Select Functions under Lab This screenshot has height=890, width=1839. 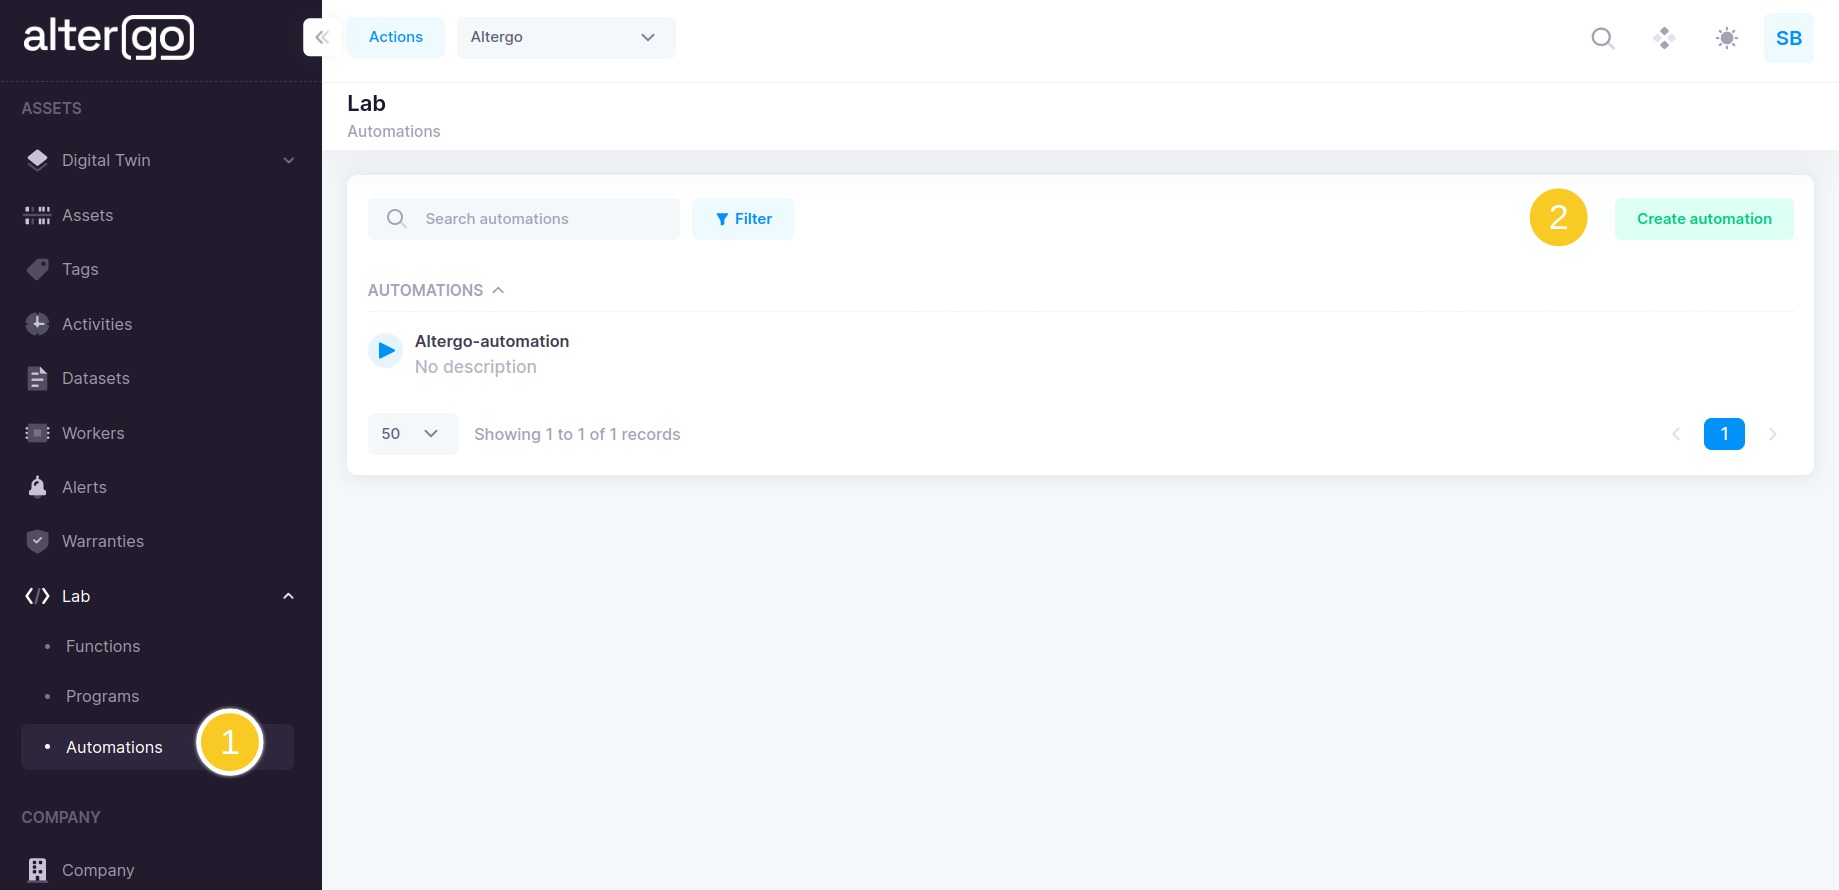coord(102,646)
